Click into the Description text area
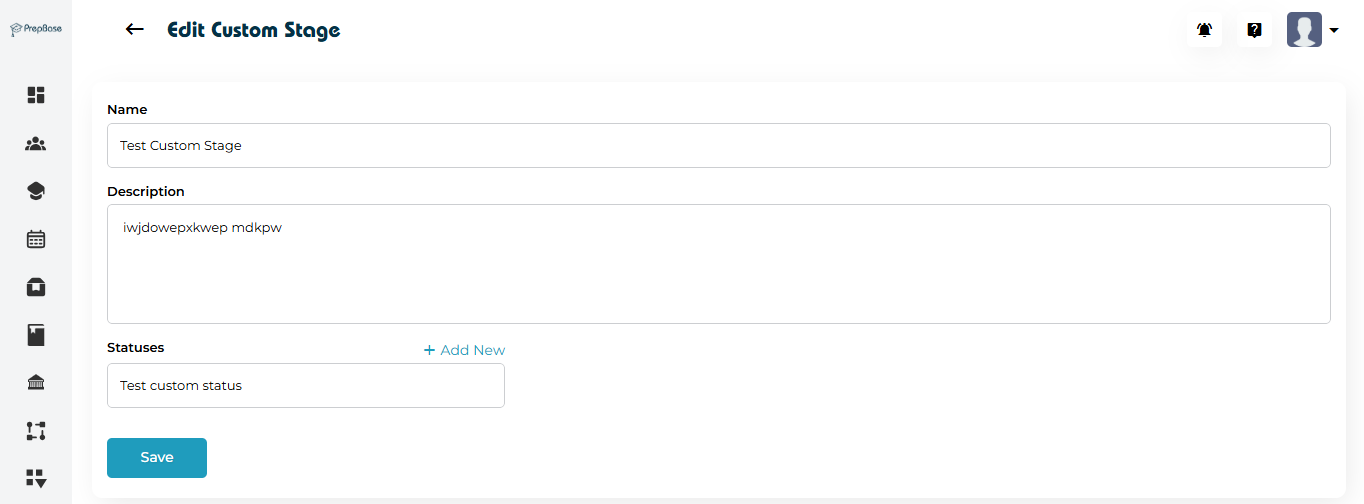The image size is (1364, 504). pos(718,264)
